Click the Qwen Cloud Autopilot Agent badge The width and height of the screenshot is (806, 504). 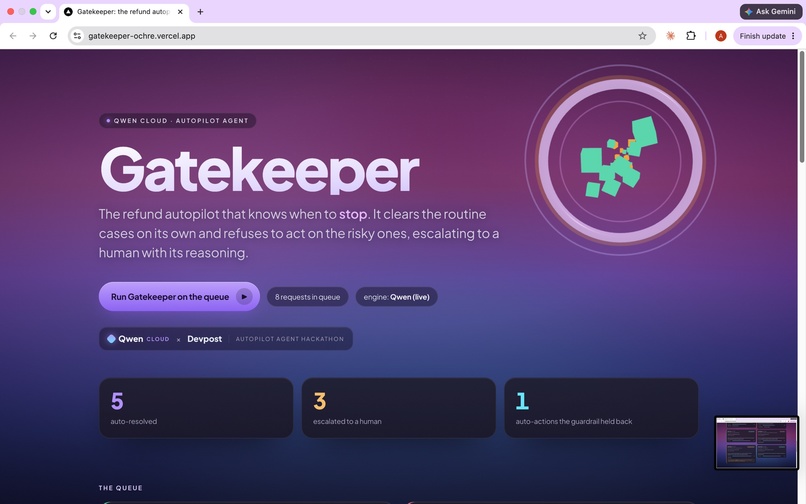(177, 121)
